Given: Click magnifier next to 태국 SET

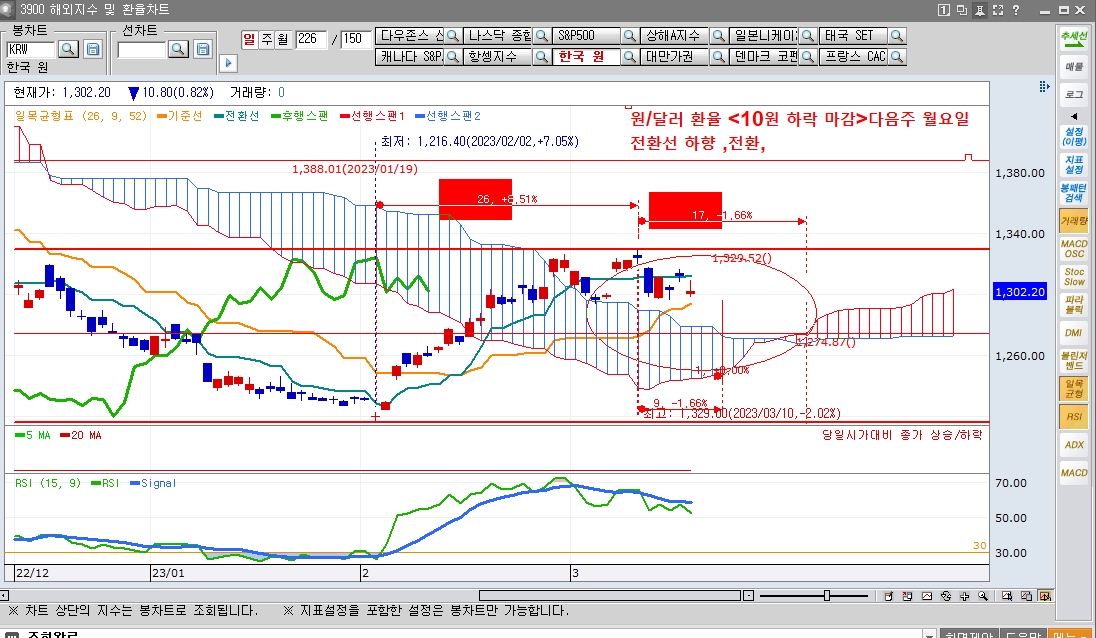Looking at the screenshot, I should tap(897, 36).
